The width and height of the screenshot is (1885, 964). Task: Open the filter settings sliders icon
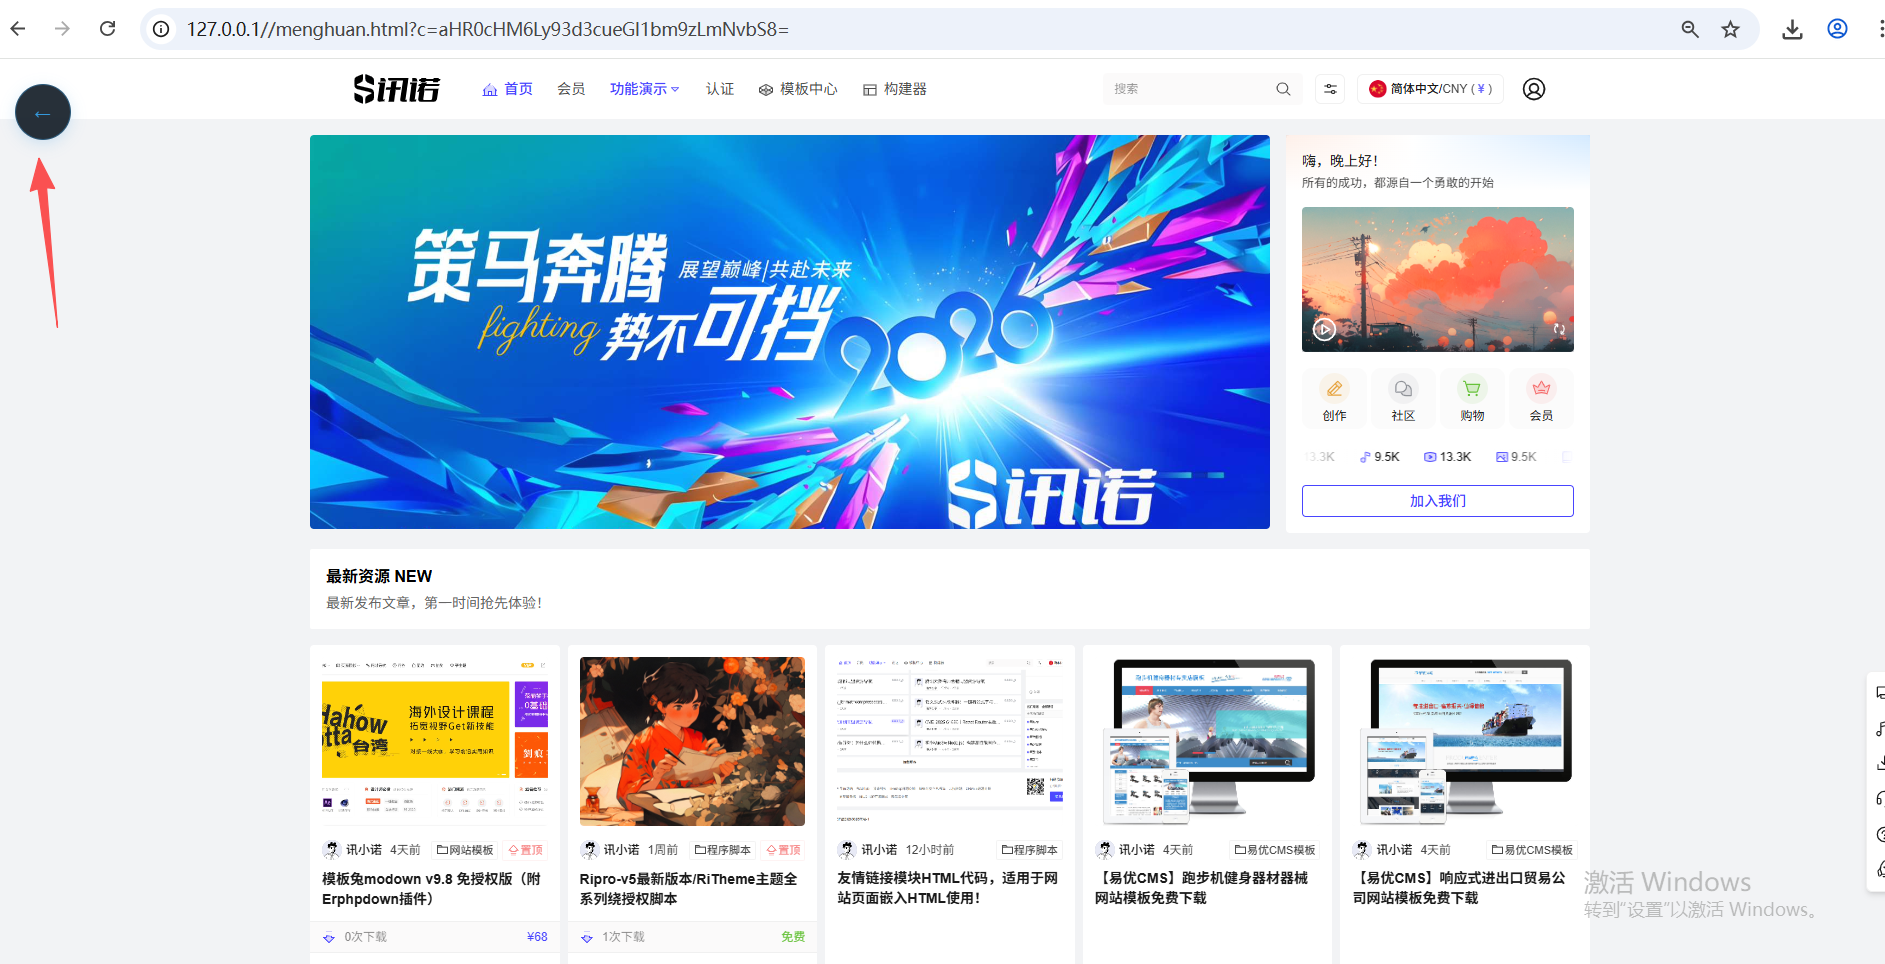pyautogui.click(x=1330, y=89)
